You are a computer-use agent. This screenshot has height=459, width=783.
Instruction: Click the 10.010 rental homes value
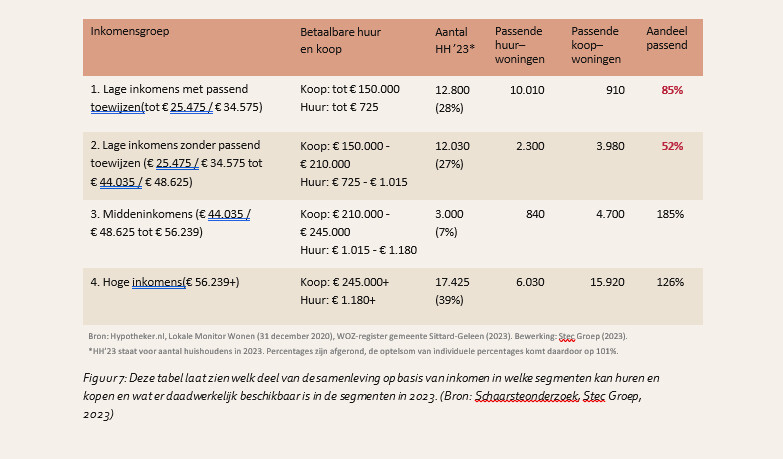click(527, 90)
